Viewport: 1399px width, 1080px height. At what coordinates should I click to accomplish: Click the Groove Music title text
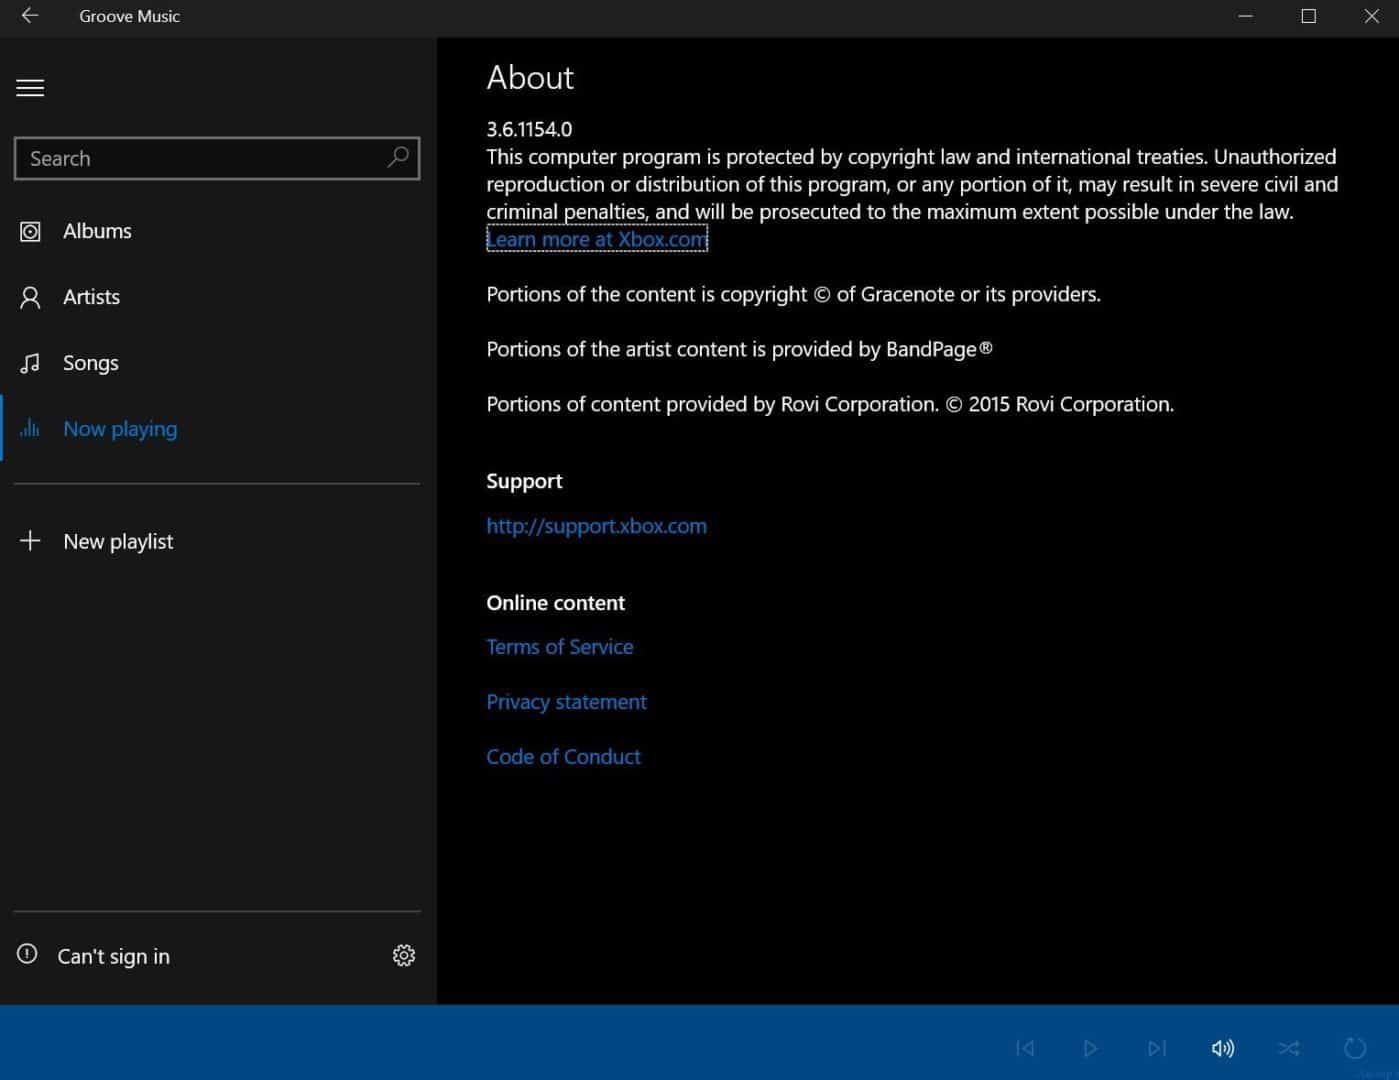[130, 16]
